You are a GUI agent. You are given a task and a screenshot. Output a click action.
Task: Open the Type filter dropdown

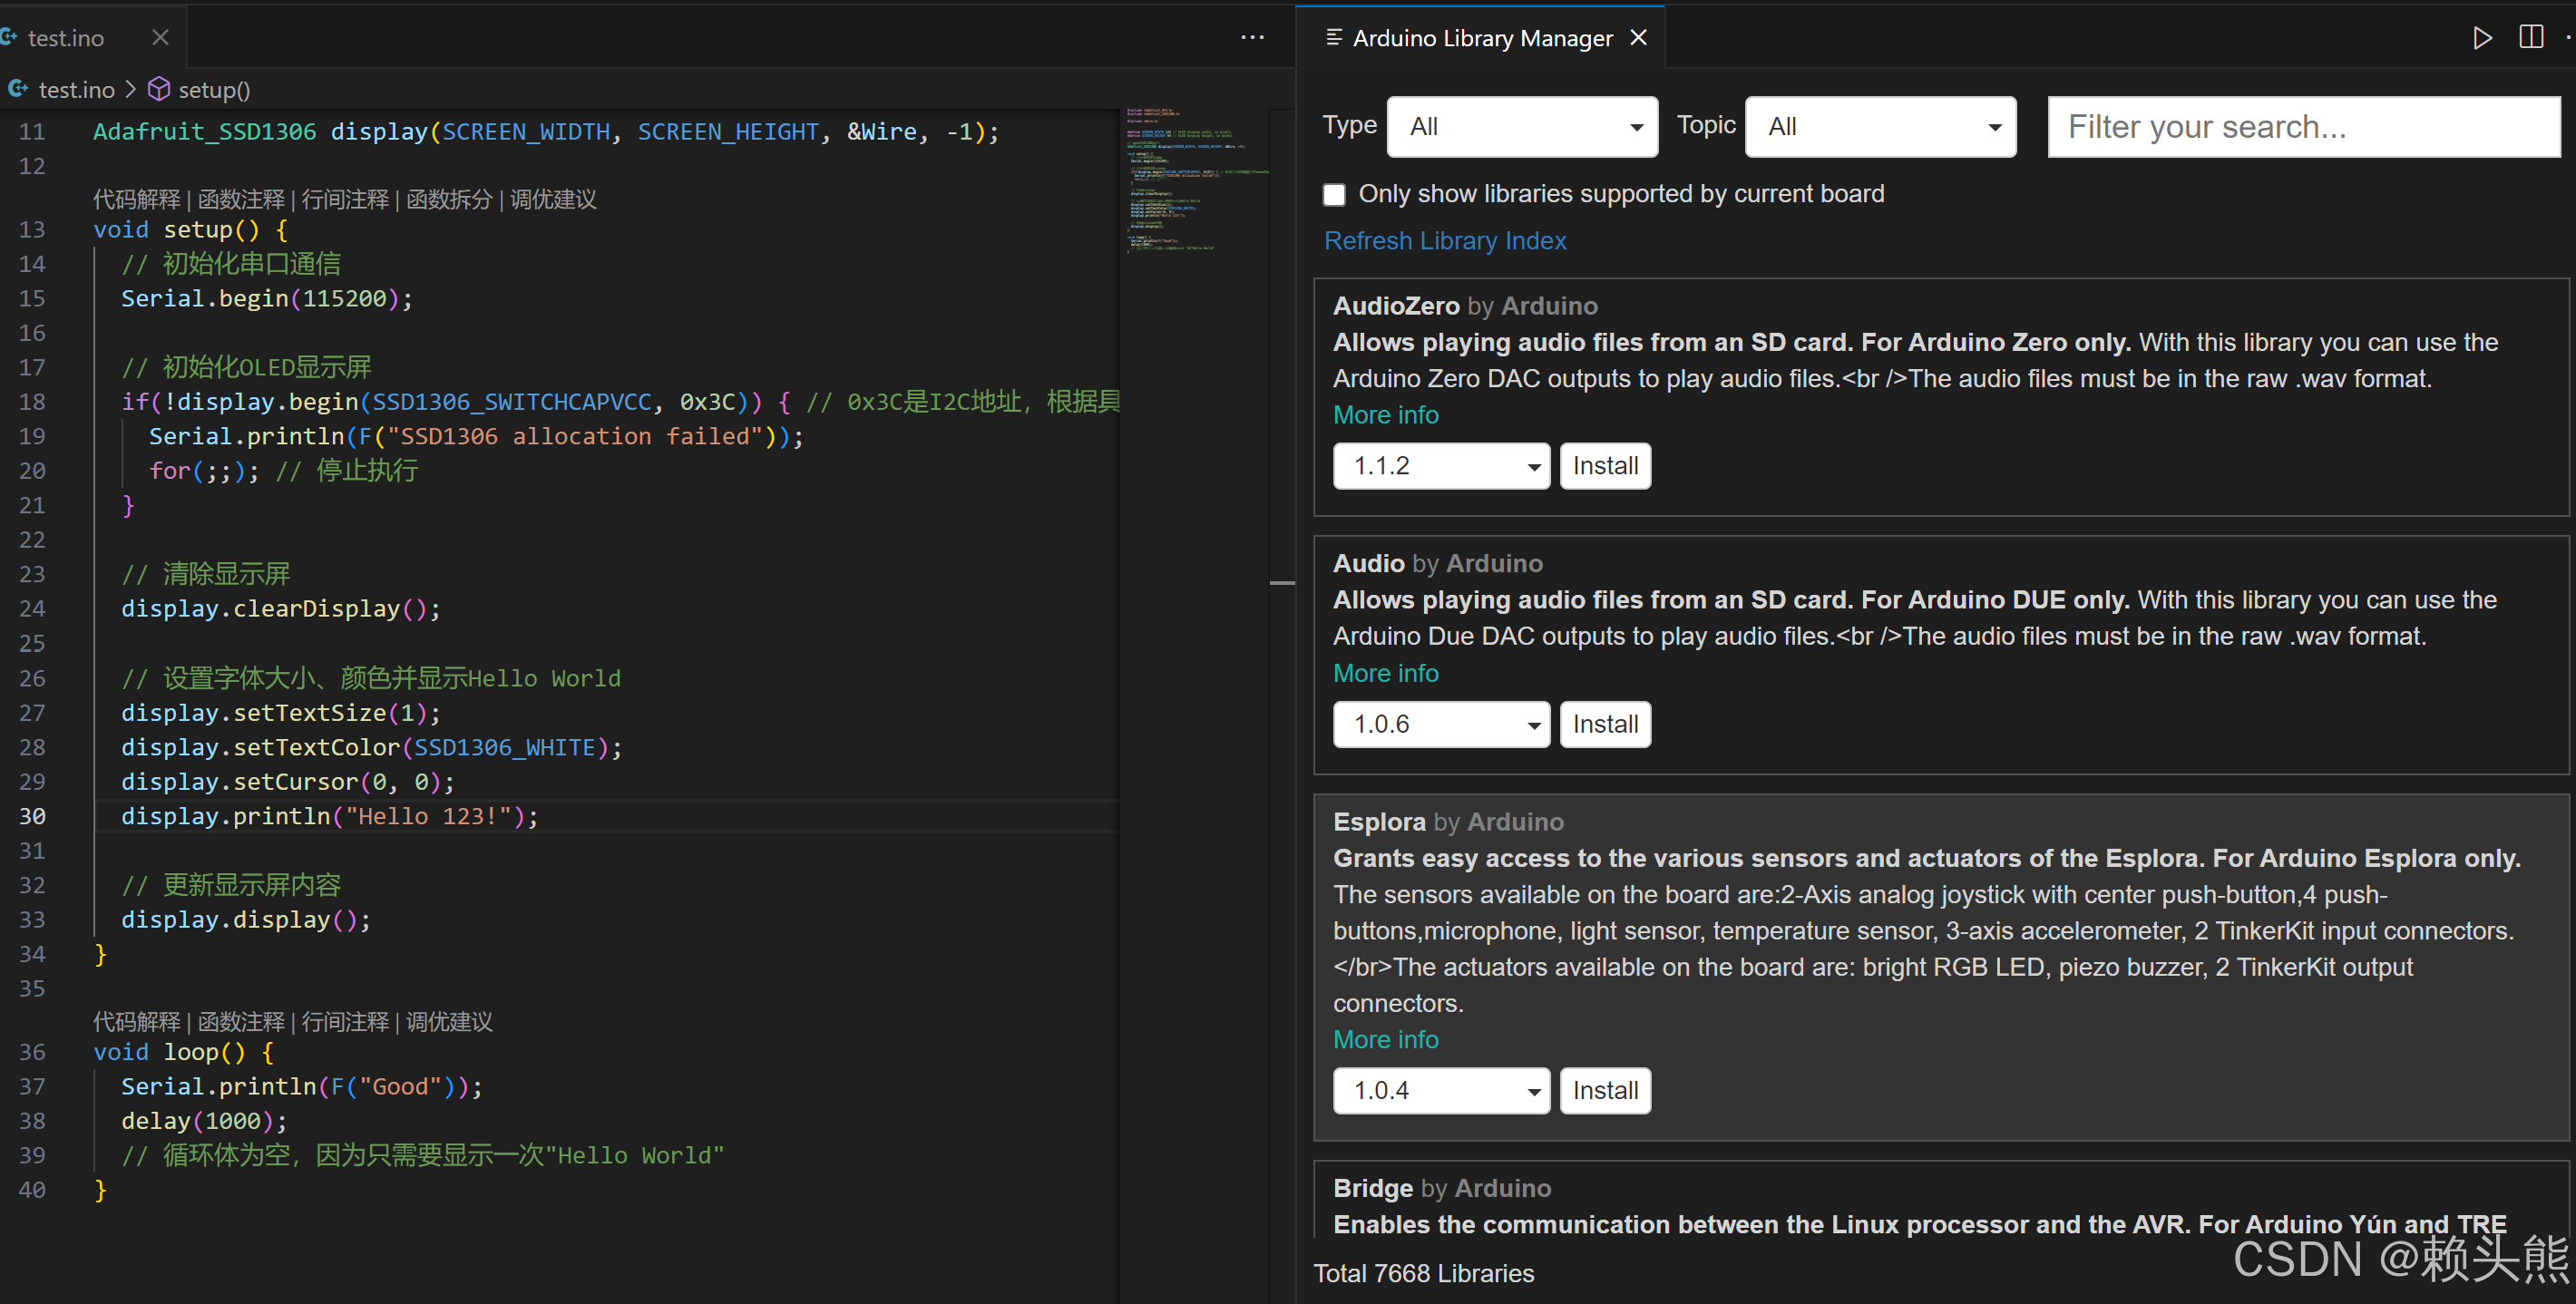pyautogui.click(x=1521, y=127)
